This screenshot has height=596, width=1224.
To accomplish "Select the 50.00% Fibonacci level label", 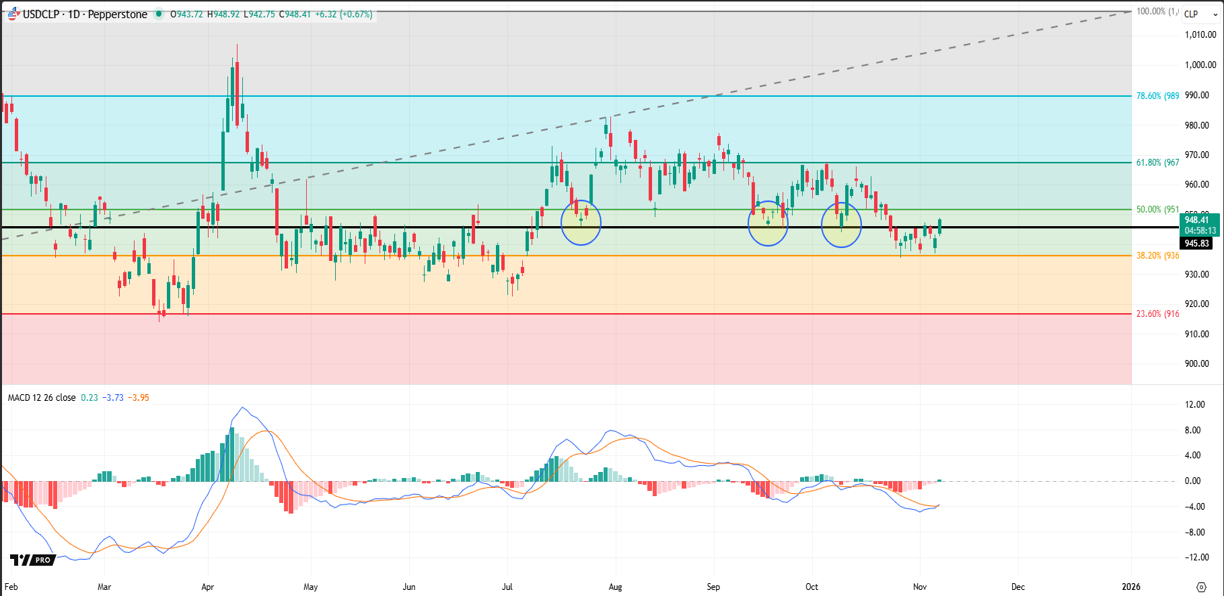I will (x=1158, y=210).
